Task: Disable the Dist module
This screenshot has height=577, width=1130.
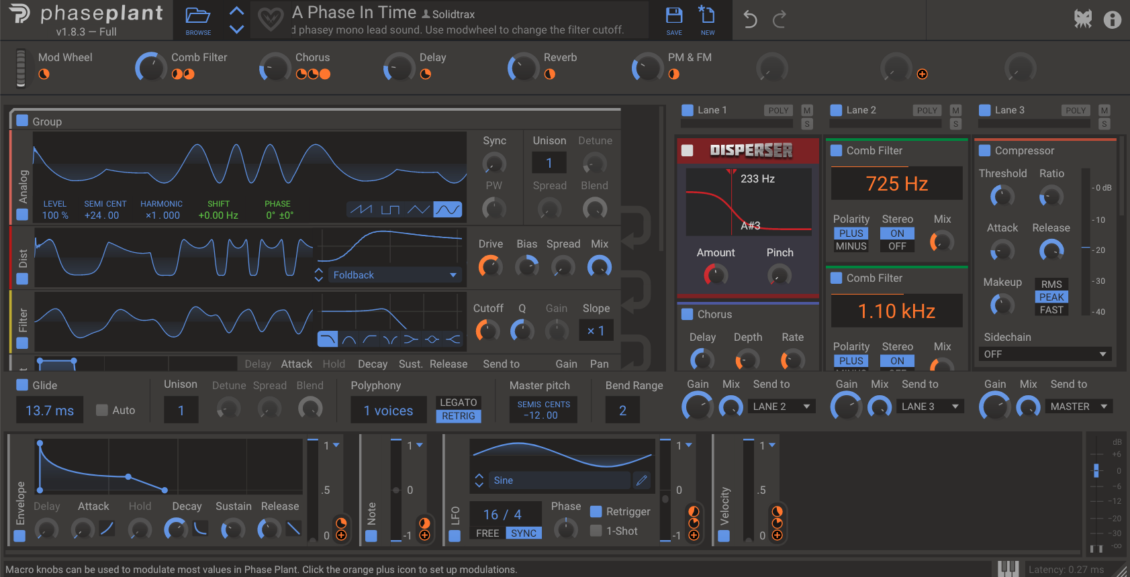Action: tap(22, 278)
